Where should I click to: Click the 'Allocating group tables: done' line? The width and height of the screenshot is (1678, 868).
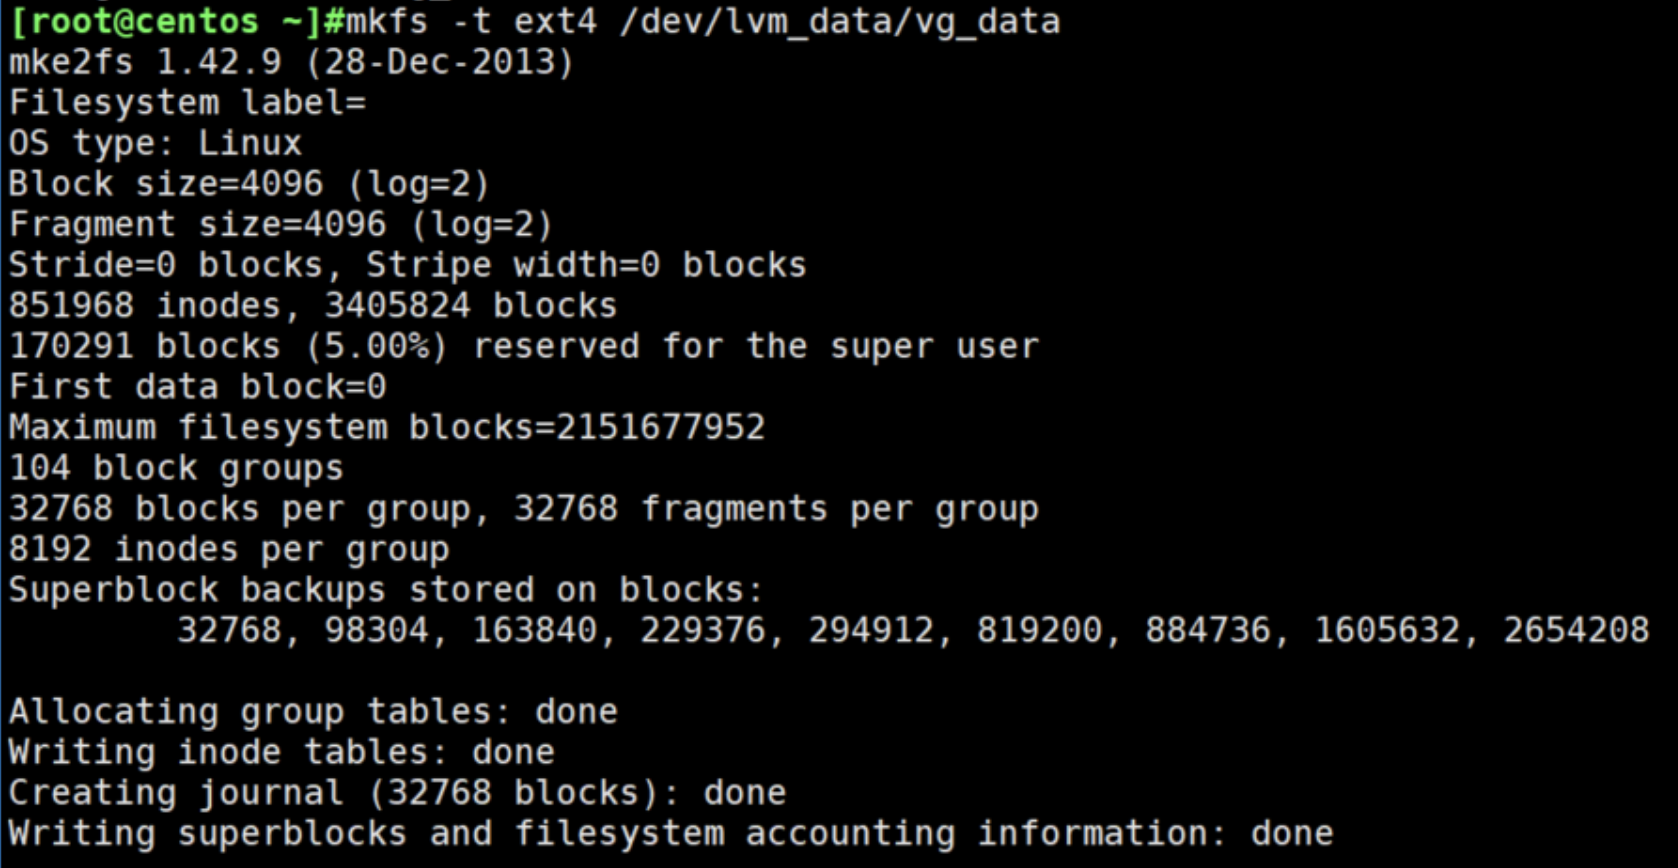313,711
